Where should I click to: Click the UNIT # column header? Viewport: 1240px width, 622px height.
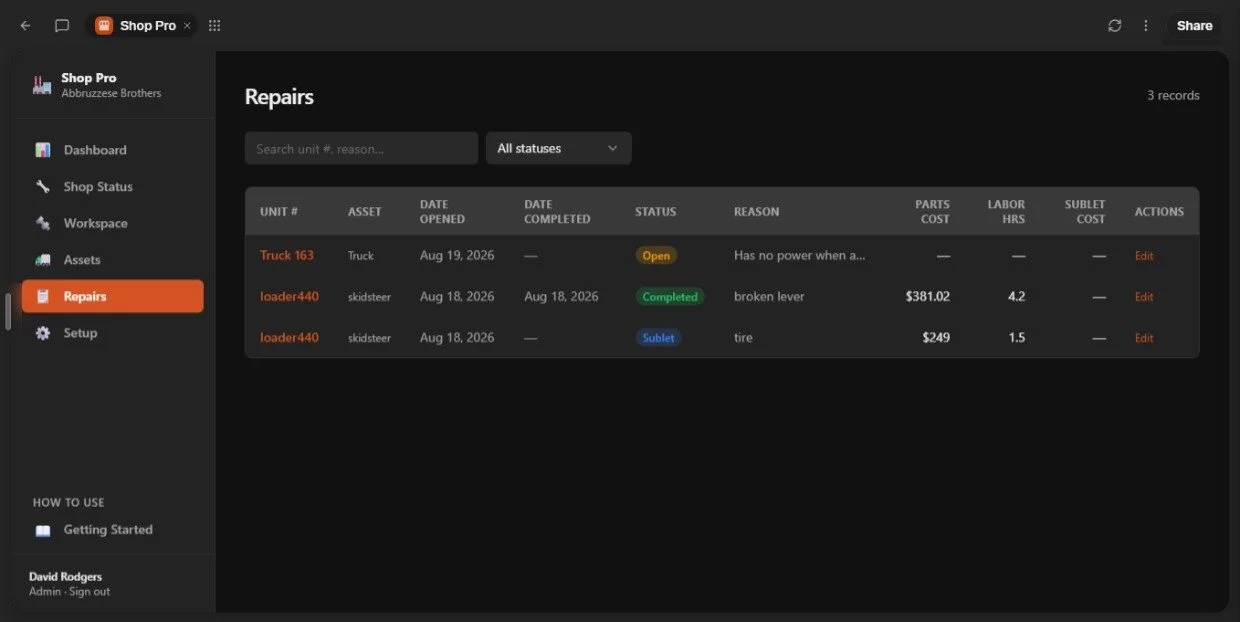279,212
